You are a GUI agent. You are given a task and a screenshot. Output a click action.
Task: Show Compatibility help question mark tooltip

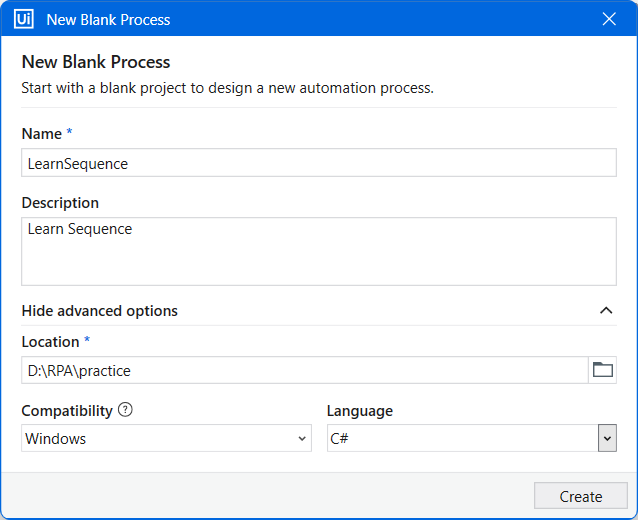125,410
